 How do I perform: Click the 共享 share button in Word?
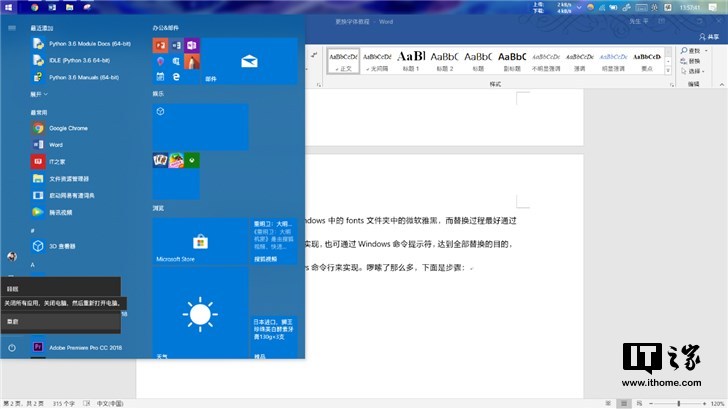tap(709, 36)
